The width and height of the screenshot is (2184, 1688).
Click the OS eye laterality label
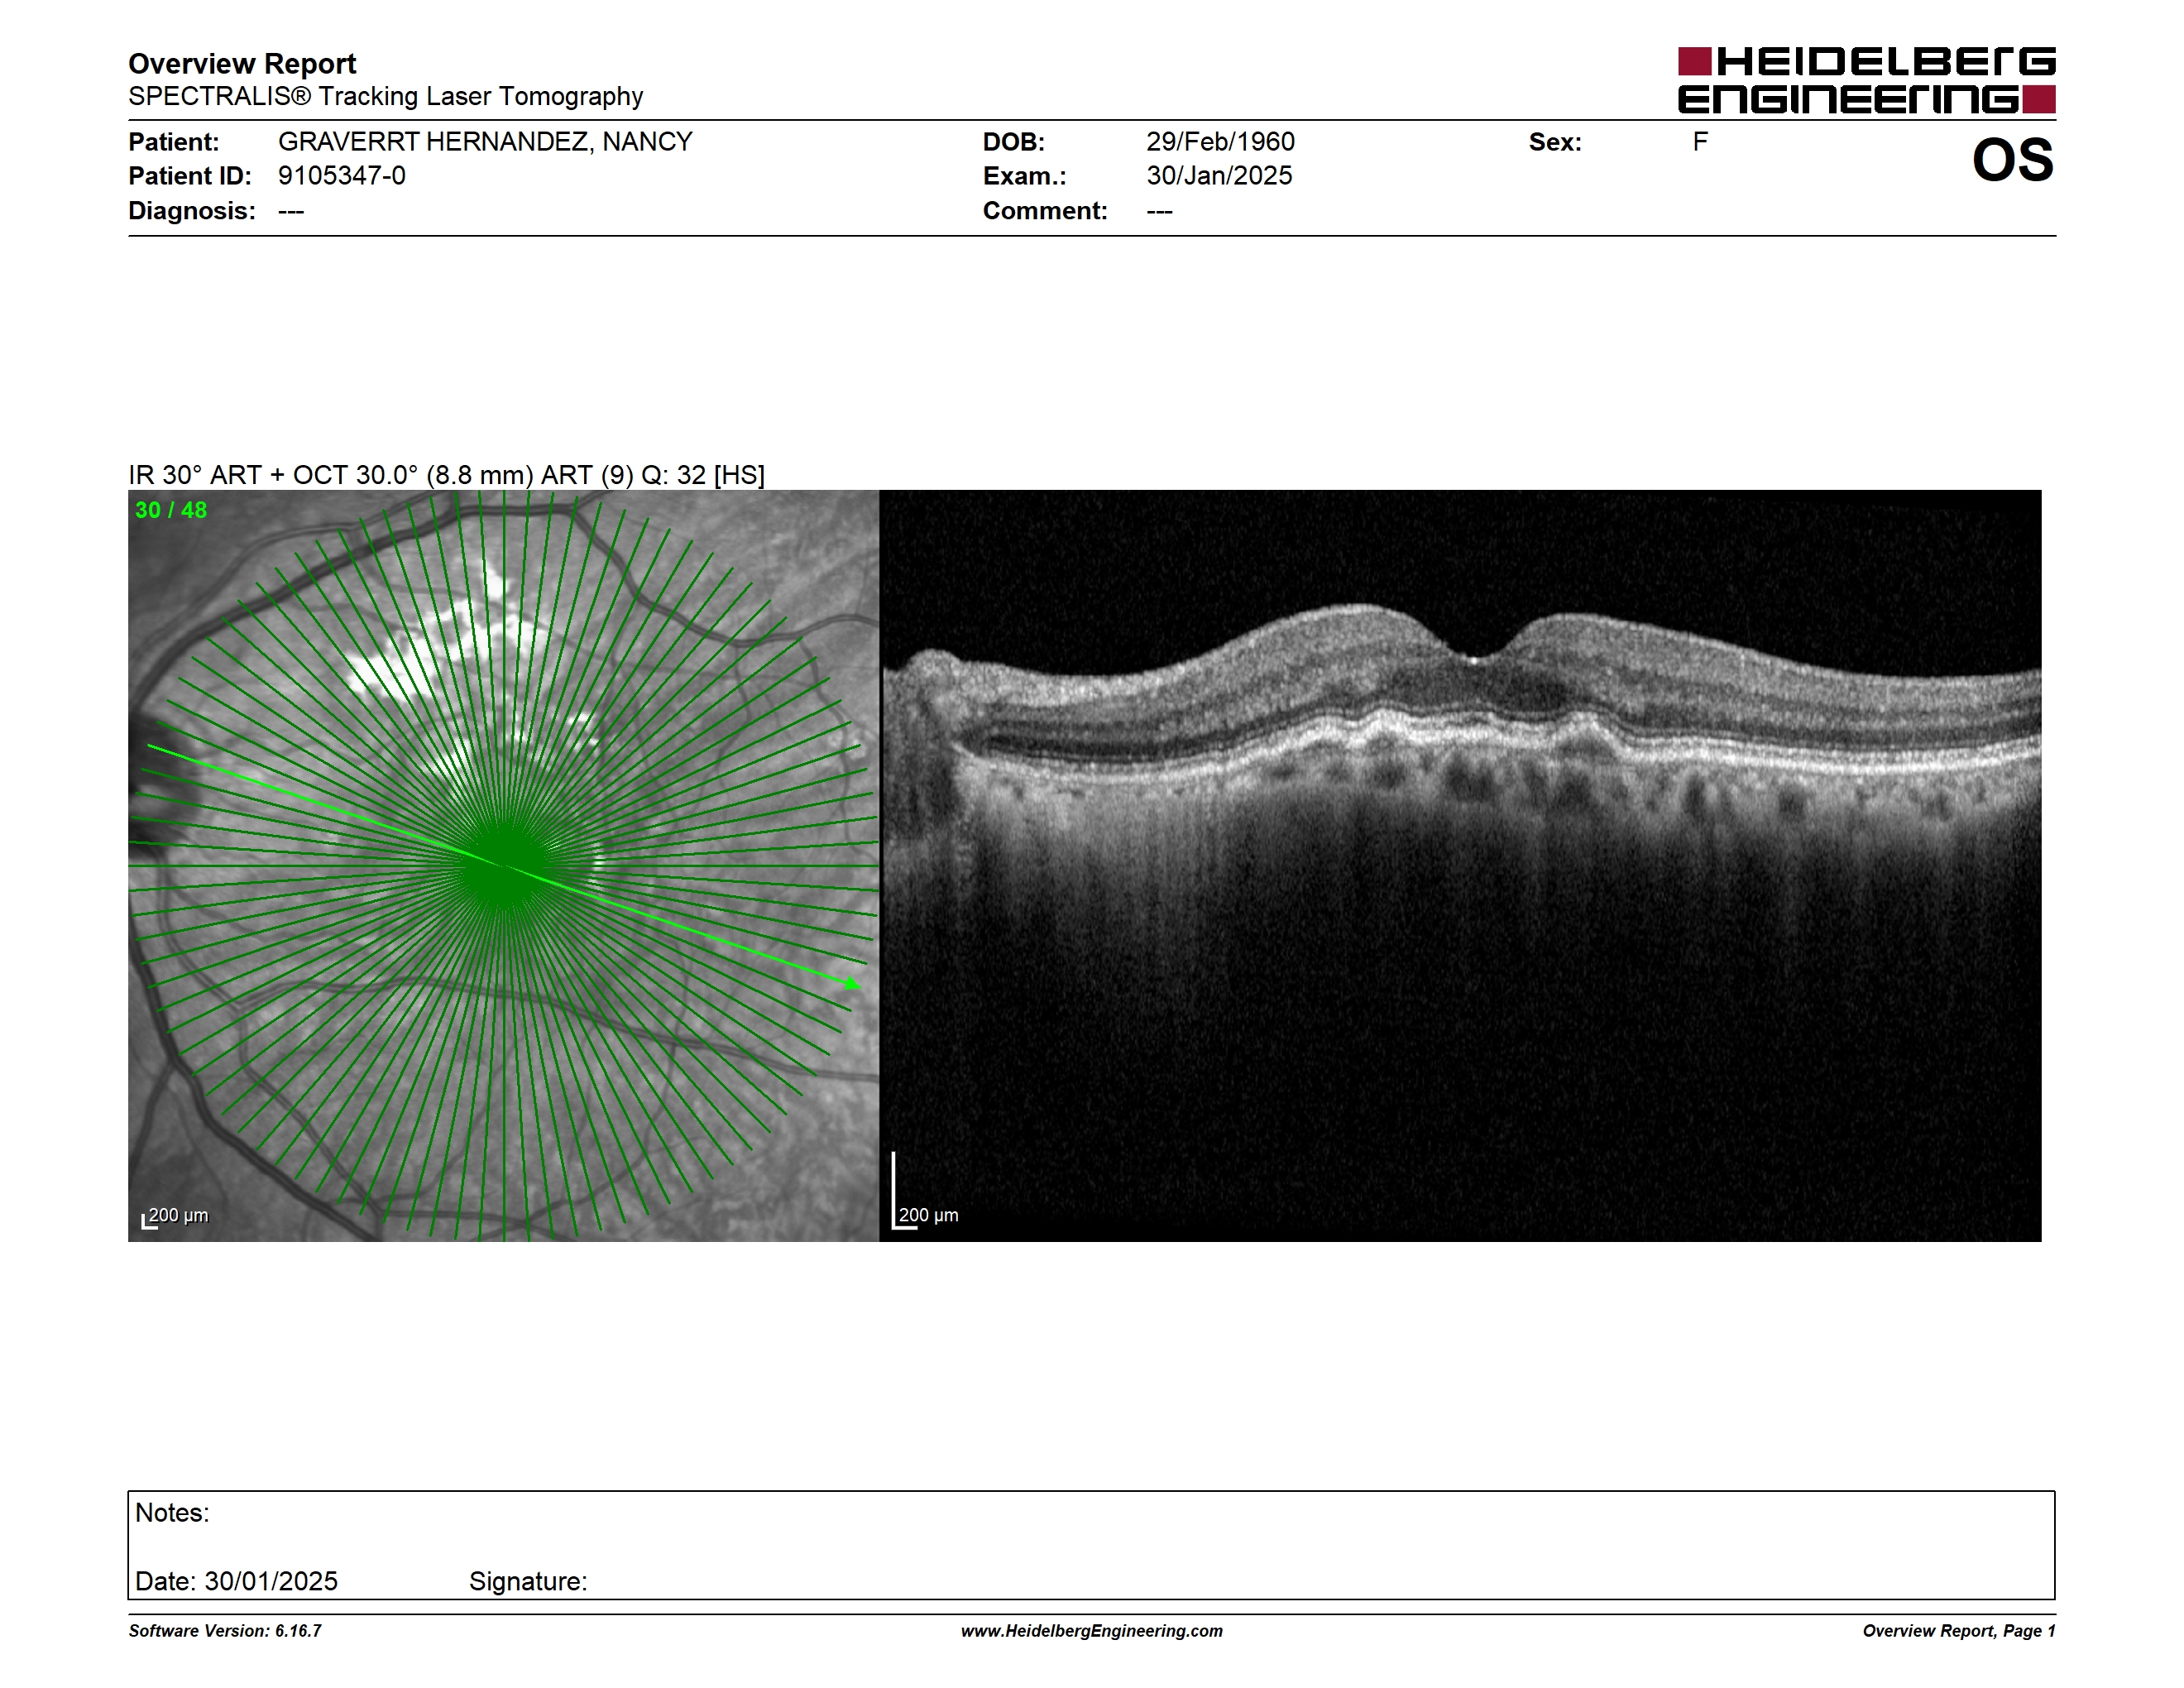point(2012,160)
